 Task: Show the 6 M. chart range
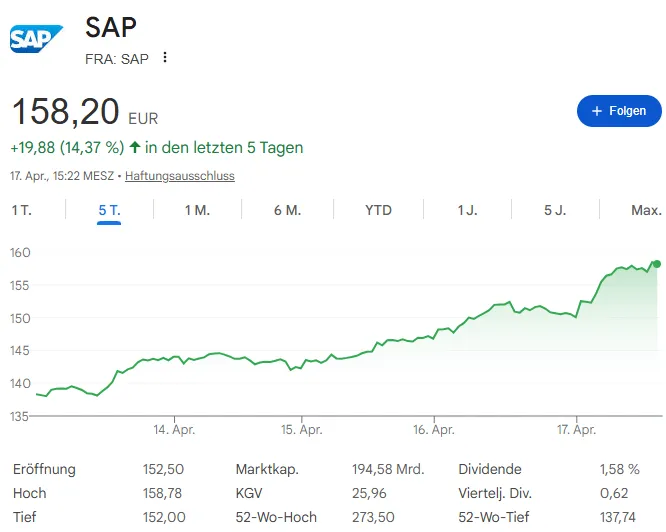coord(287,210)
